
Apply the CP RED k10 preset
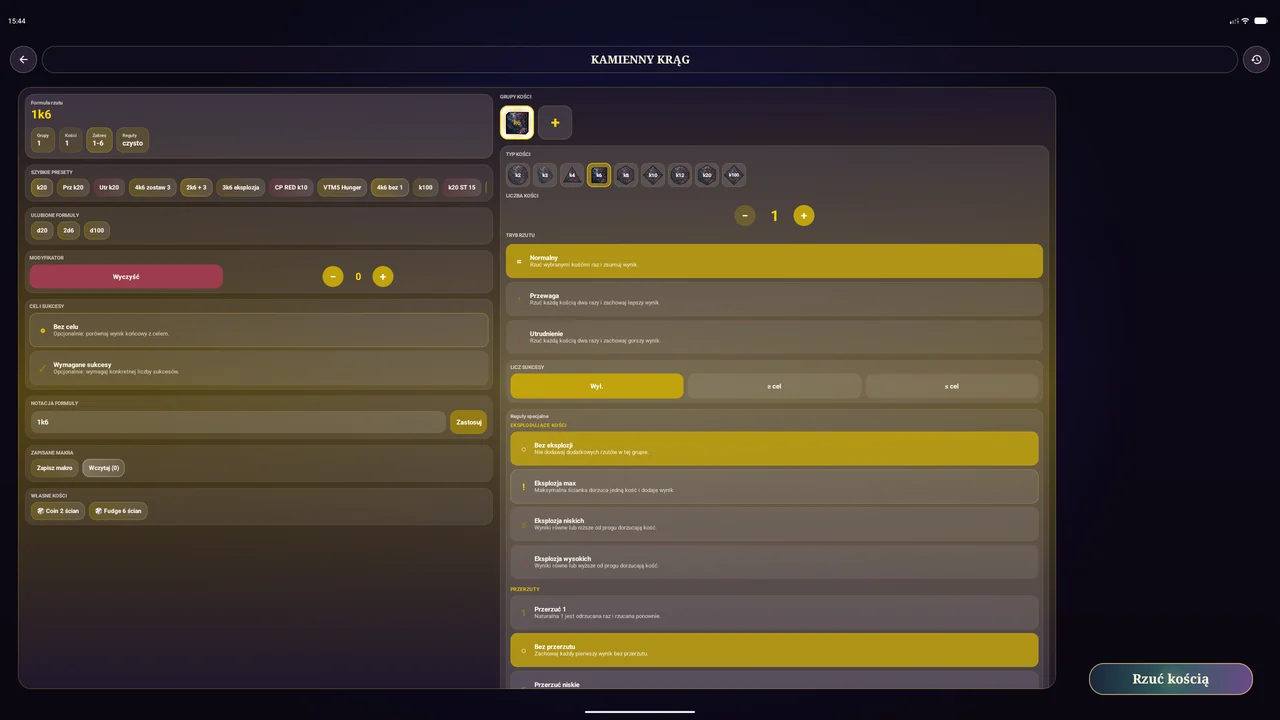coord(291,187)
